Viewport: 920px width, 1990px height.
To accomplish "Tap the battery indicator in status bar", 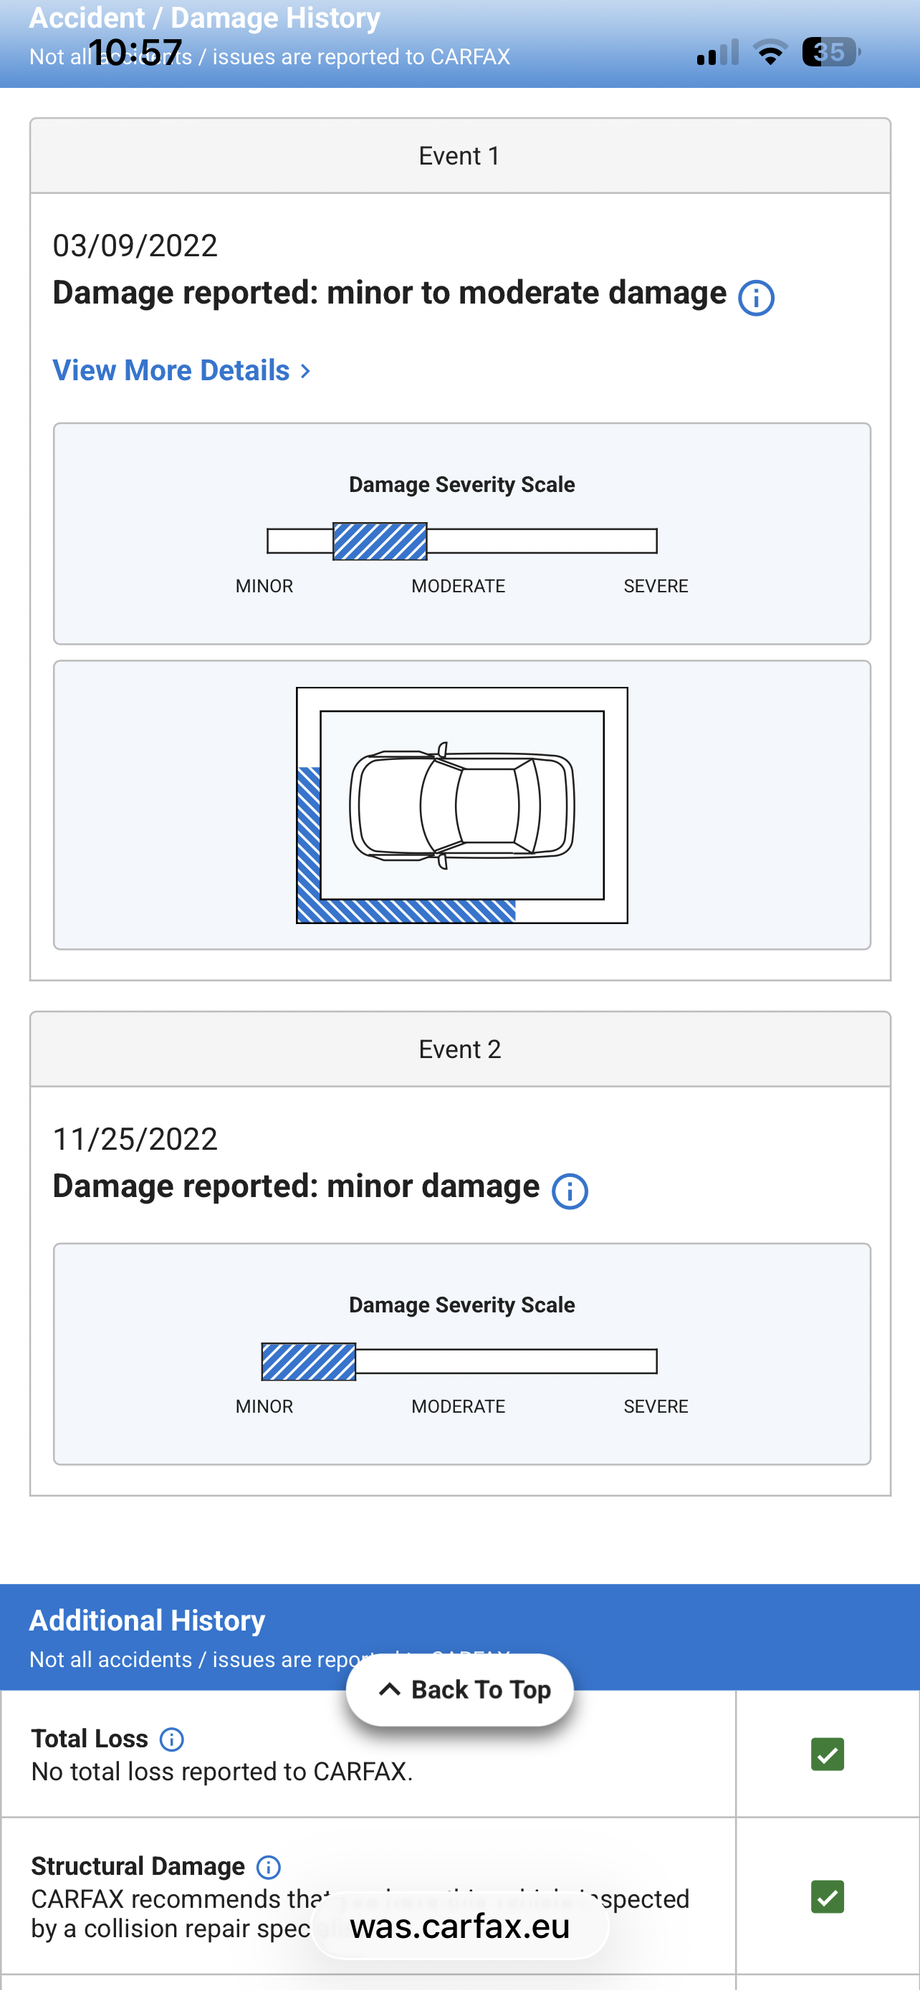I will coord(831,52).
